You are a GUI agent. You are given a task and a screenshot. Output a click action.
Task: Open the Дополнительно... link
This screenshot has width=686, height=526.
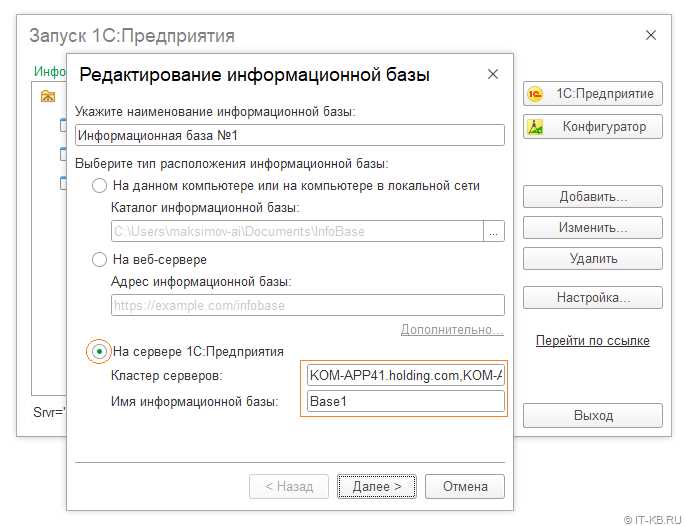pos(452,330)
